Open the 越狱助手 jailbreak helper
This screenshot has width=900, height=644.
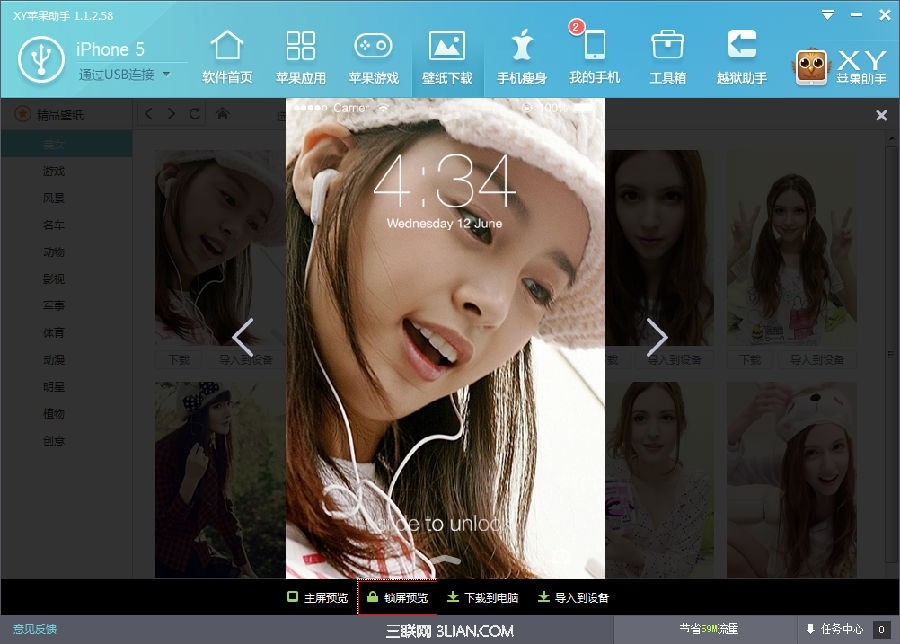(742, 57)
